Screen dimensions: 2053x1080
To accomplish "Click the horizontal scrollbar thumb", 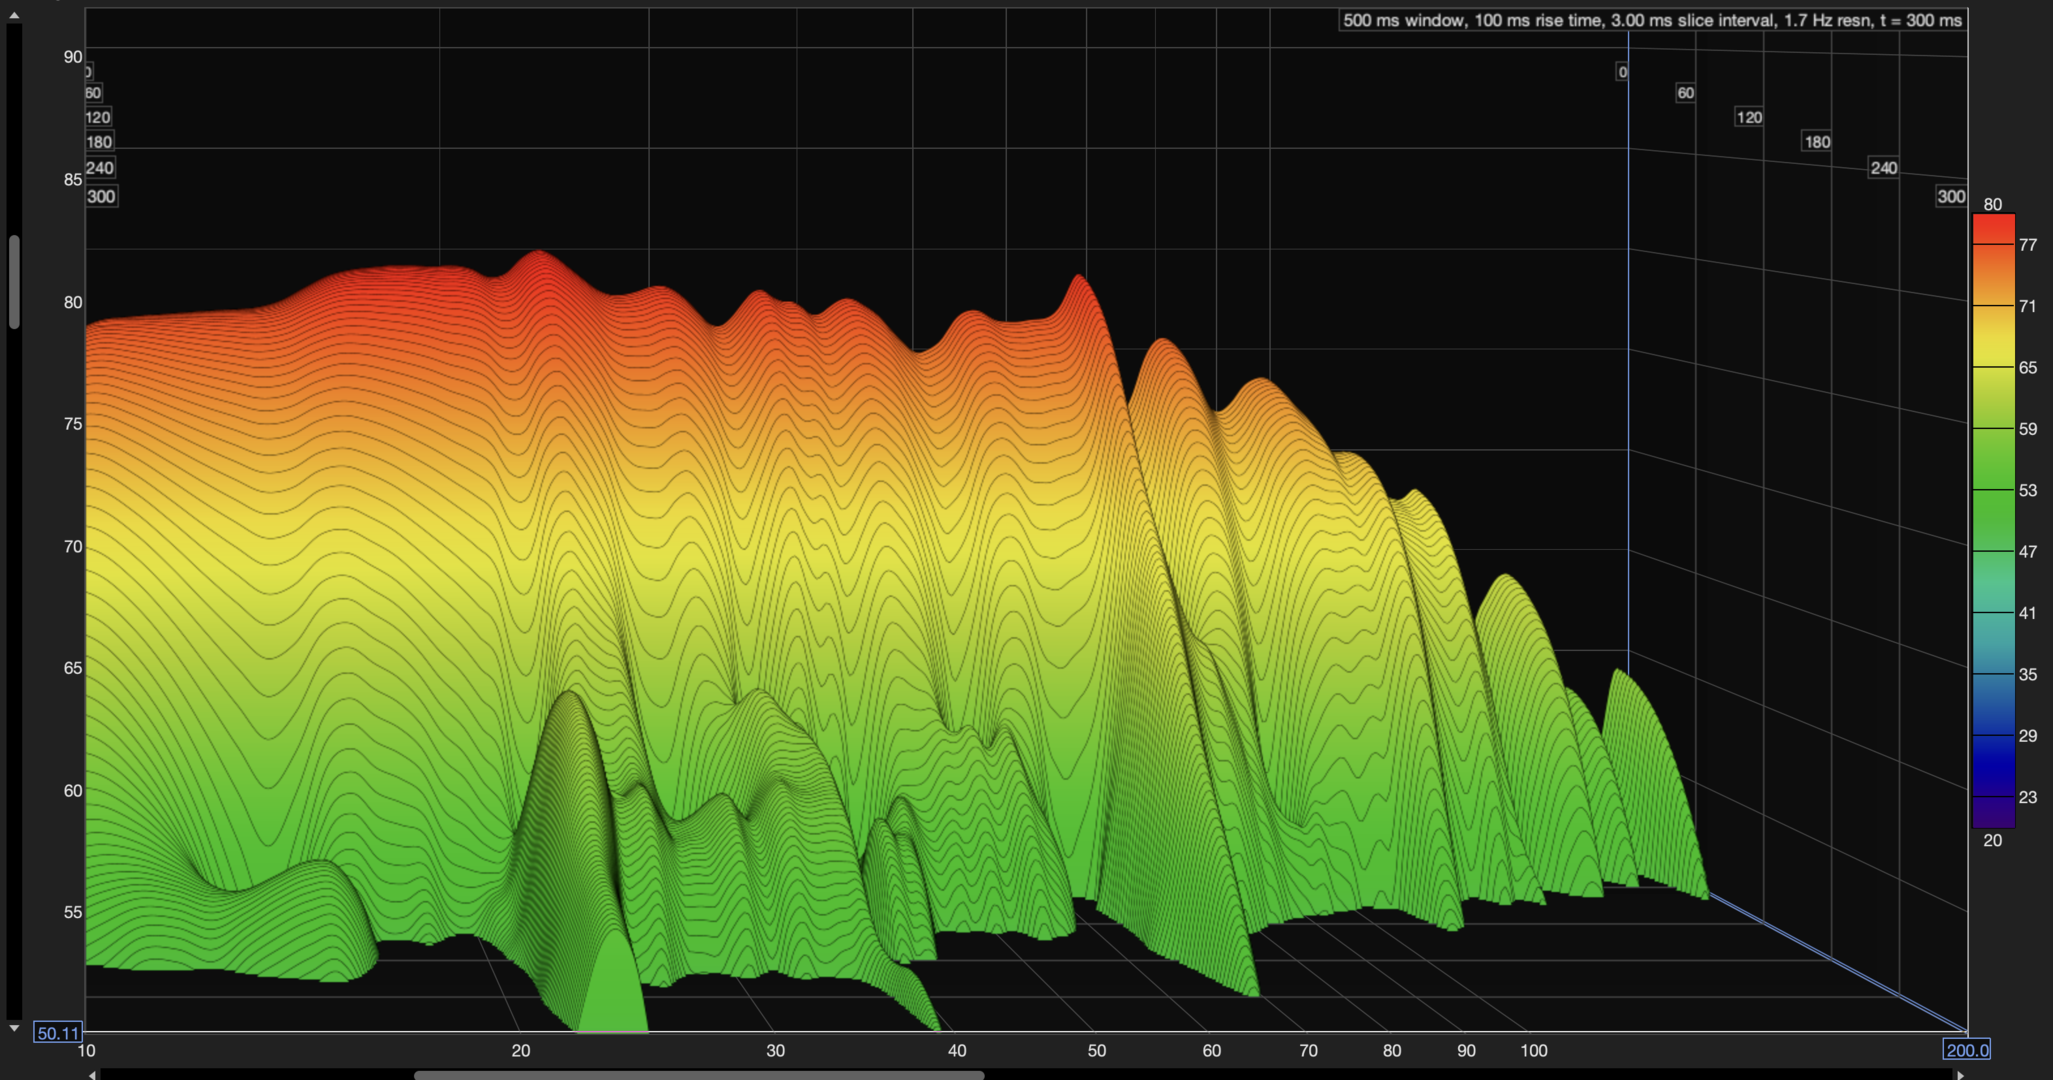I will (698, 1075).
